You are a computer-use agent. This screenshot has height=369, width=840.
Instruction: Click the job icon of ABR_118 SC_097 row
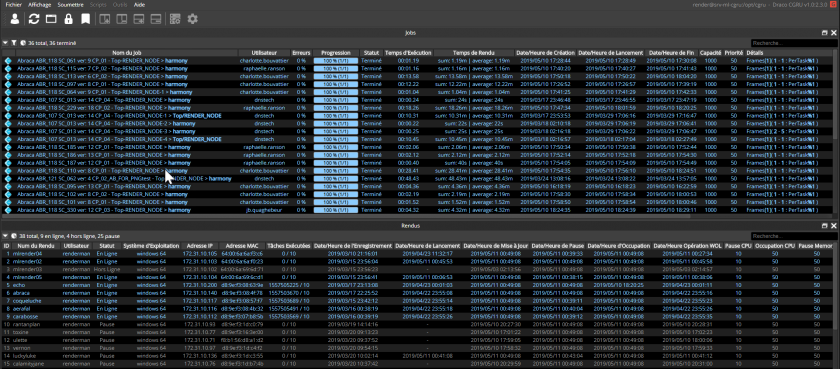(8, 84)
